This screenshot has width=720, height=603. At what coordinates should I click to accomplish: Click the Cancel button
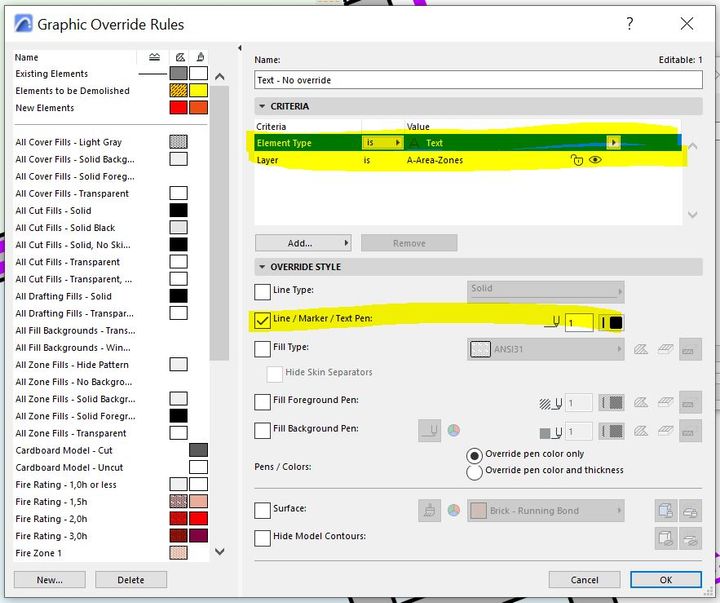click(585, 580)
